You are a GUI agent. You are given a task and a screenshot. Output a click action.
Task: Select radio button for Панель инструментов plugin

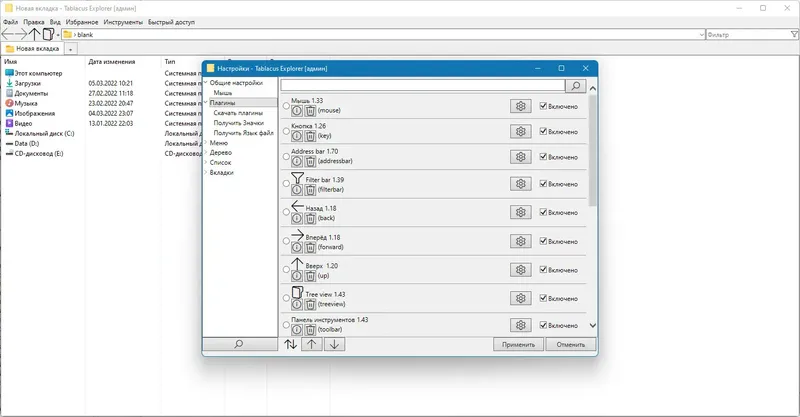(286, 325)
